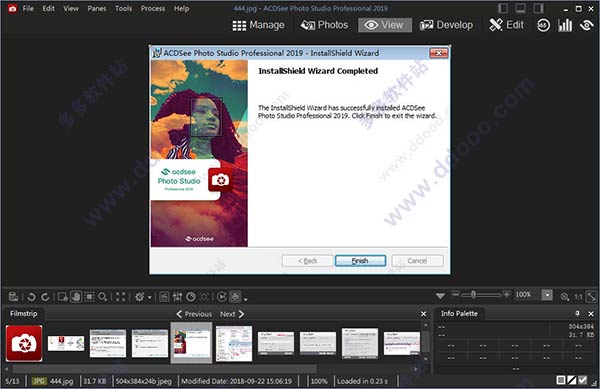Screen dimensions: 600x389
Task: Open the Tools menu
Action: pos(123,8)
